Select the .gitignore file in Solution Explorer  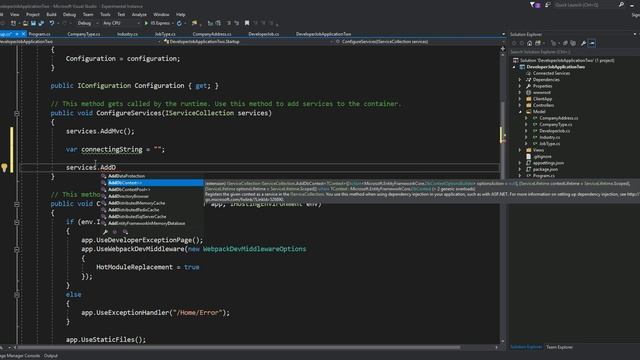coord(542,156)
